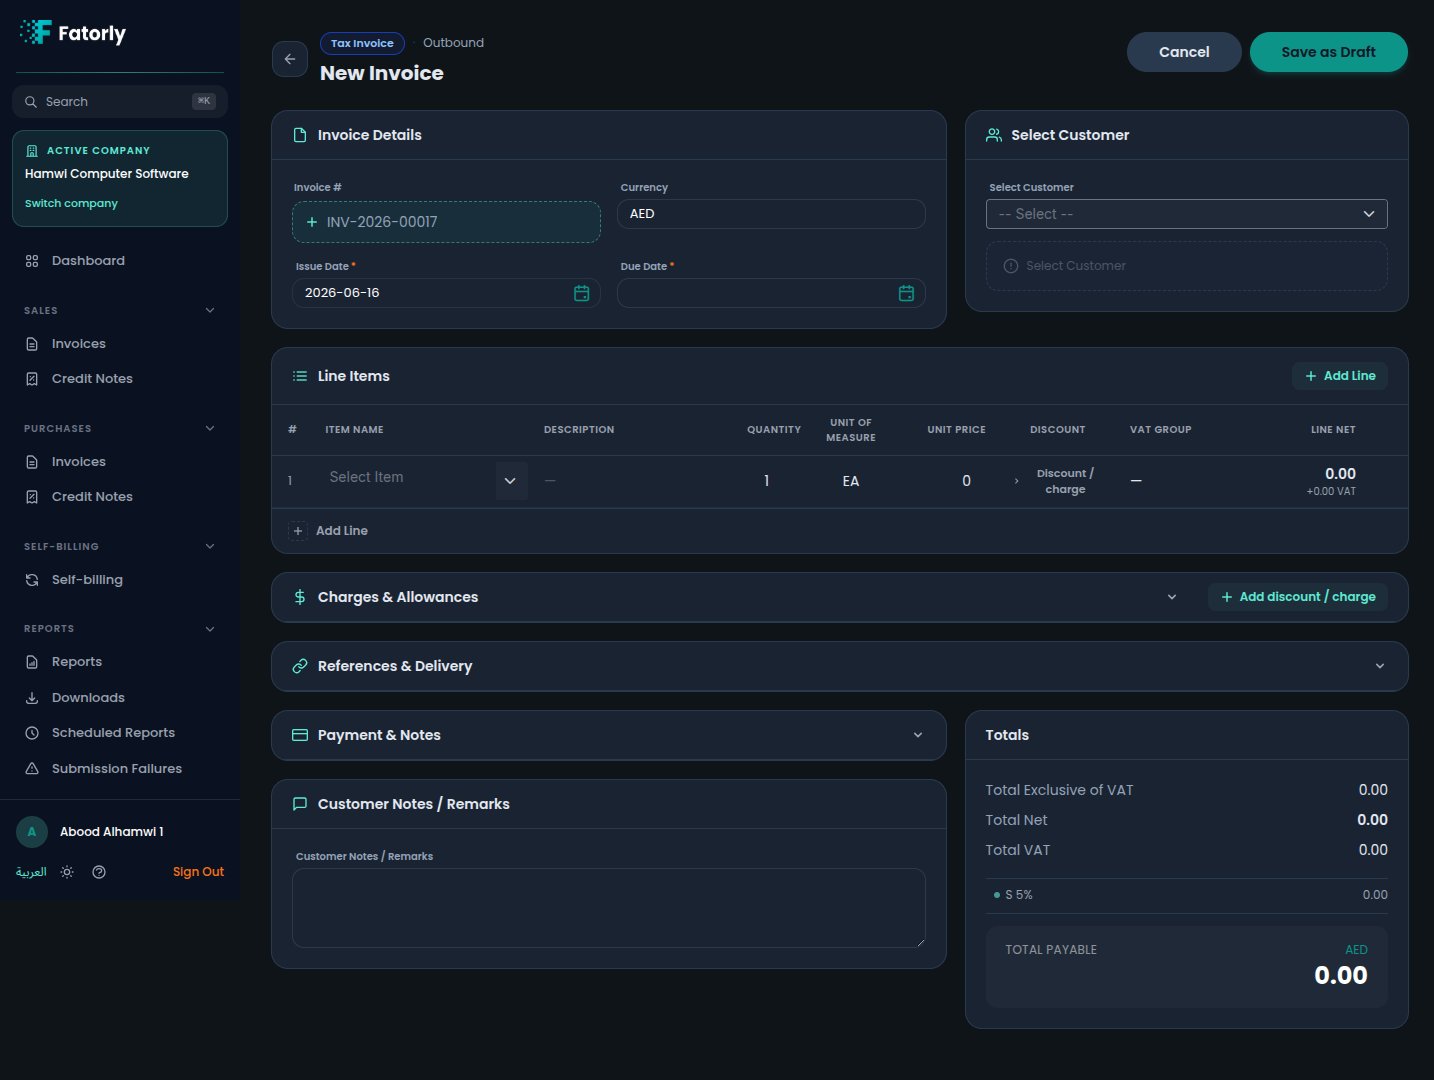Screen dimensions: 1434x1080
Task: Open the Issue Date calendar picker
Action: (581, 293)
